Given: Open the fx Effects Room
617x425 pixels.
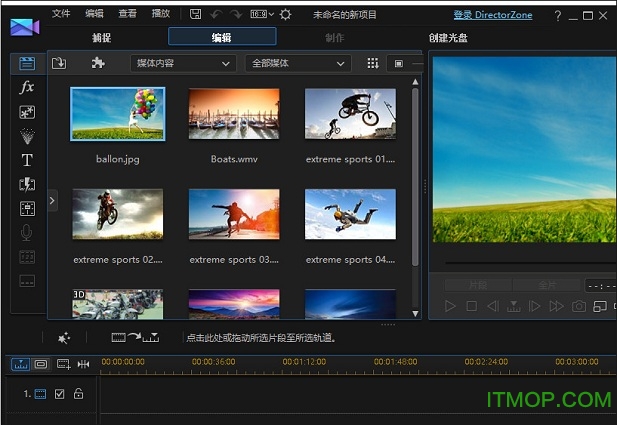Looking at the screenshot, I should point(27,88).
